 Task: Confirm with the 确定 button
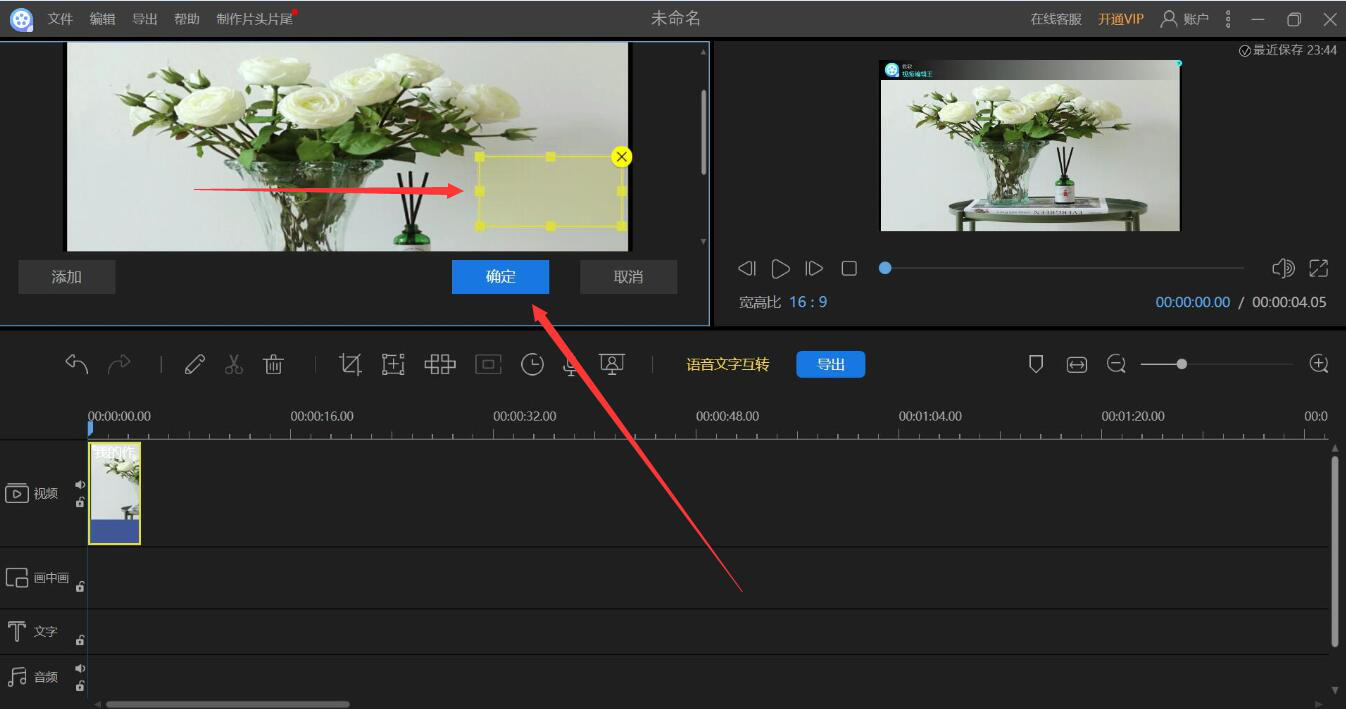pos(500,277)
